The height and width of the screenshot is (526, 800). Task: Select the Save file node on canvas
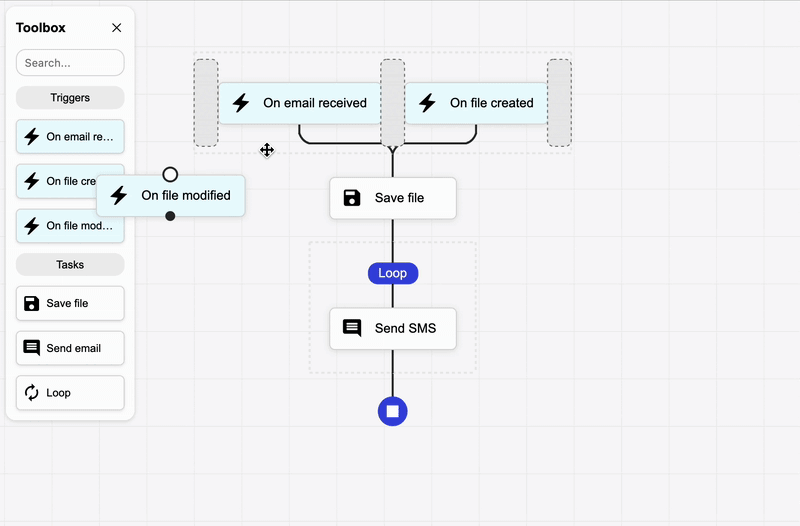click(x=393, y=198)
